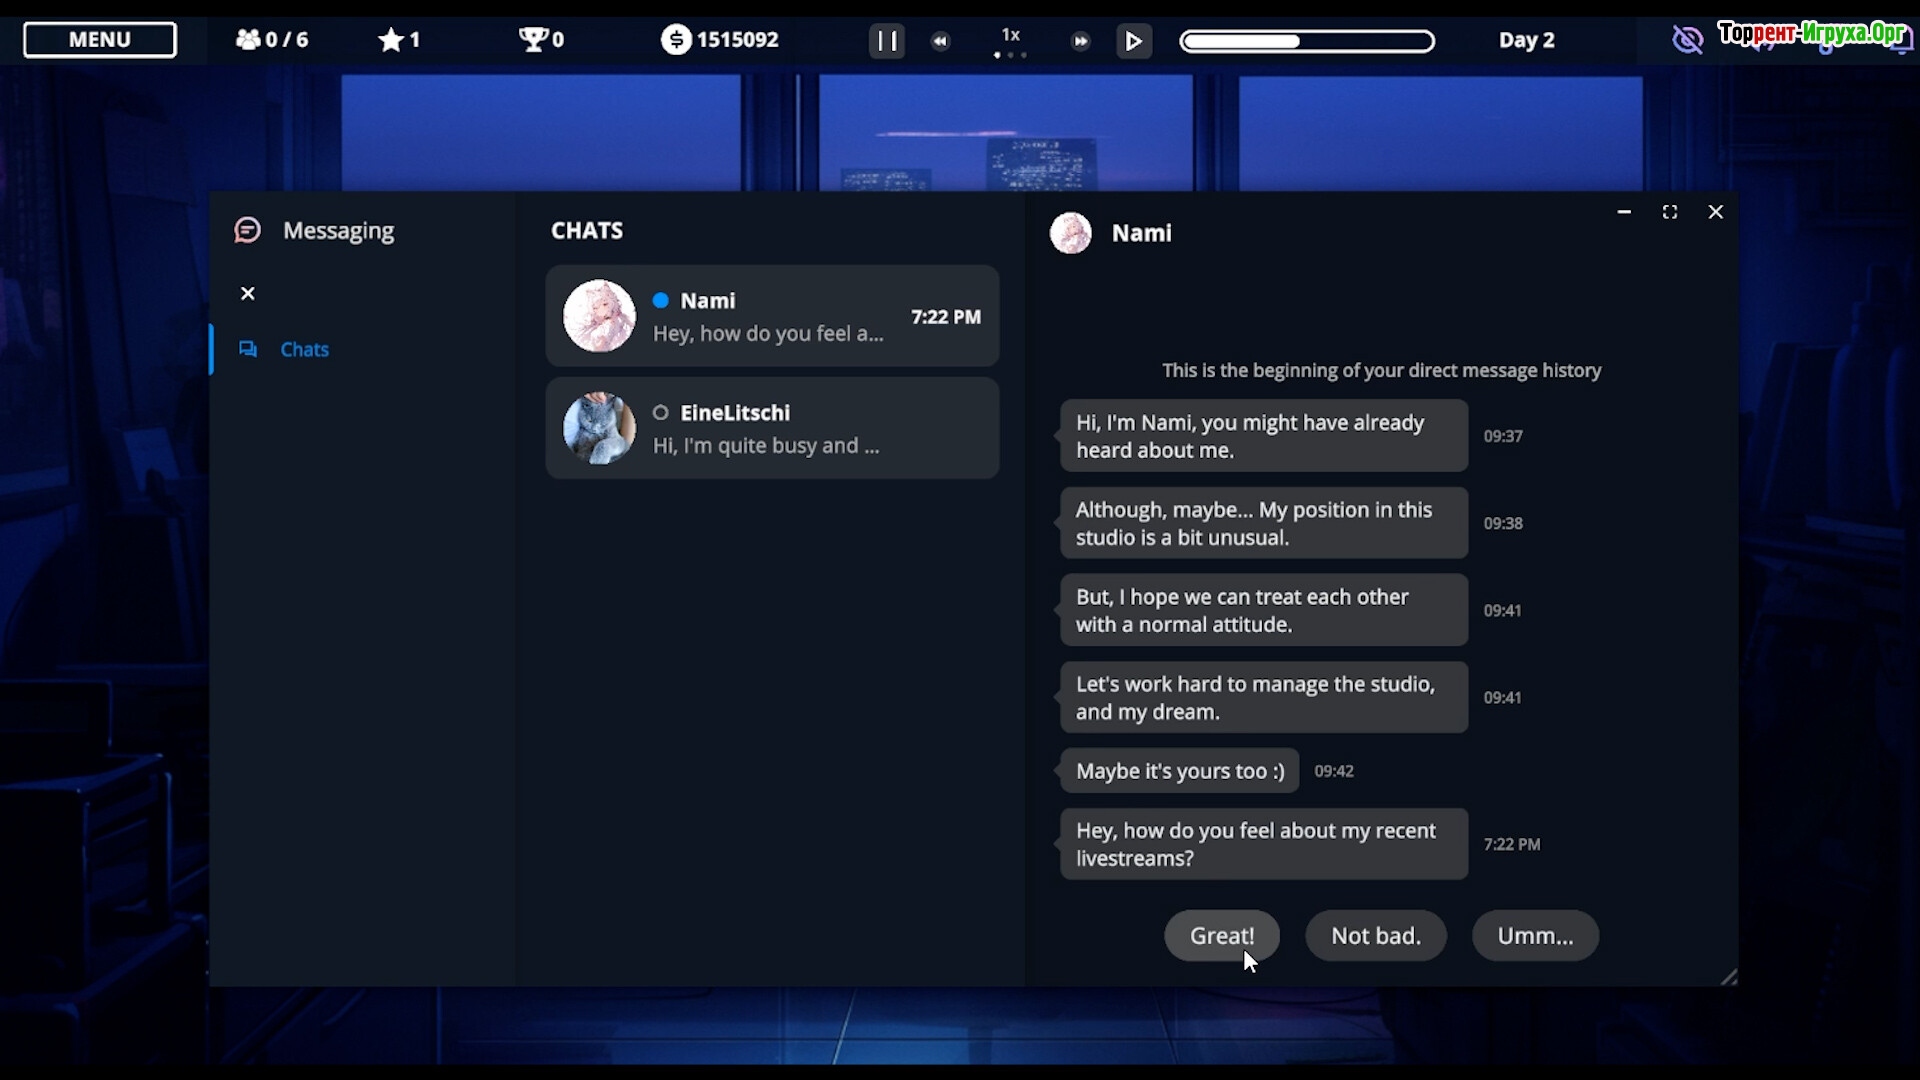The image size is (1920, 1080).
Task: Click the star rating icon
Action: (x=390, y=40)
